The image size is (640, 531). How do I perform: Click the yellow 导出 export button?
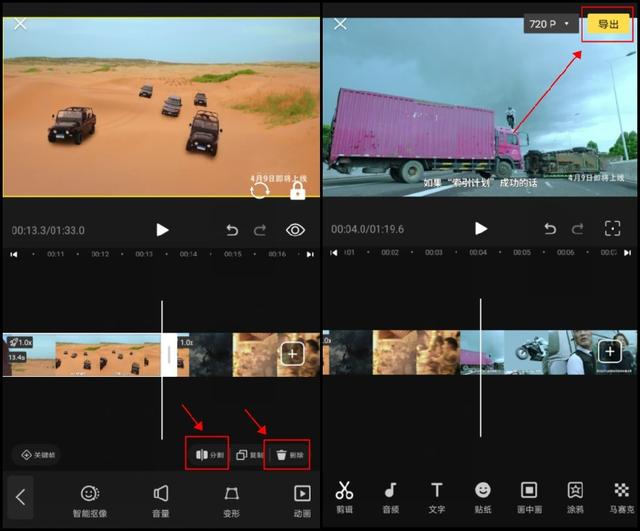pos(608,24)
